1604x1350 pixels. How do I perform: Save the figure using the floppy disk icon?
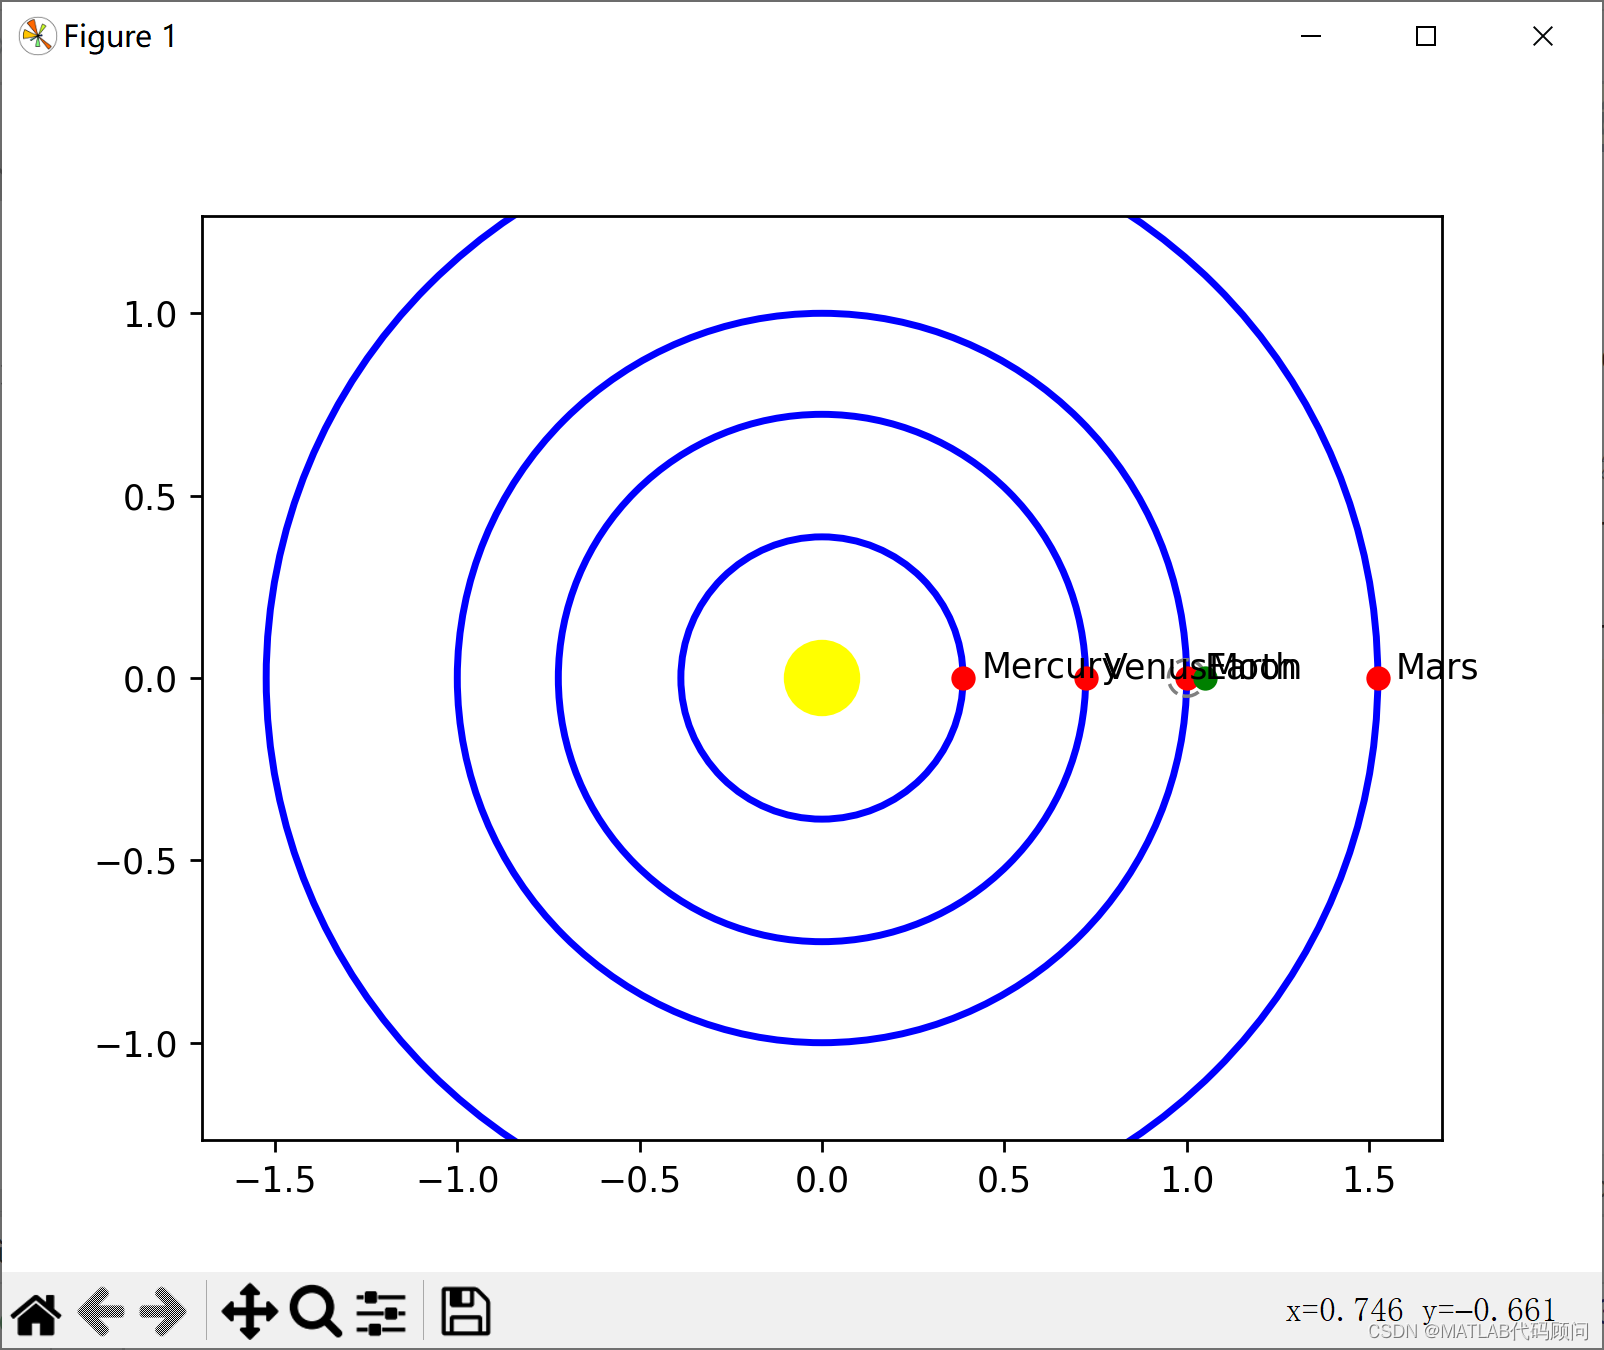[x=465, y=1311]
